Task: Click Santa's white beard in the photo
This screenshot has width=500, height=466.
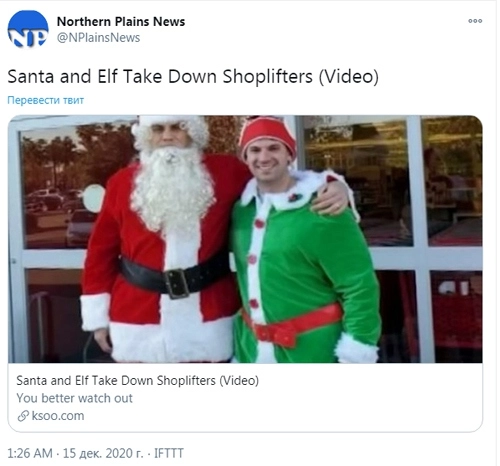Action: click(x=172, y=188)
